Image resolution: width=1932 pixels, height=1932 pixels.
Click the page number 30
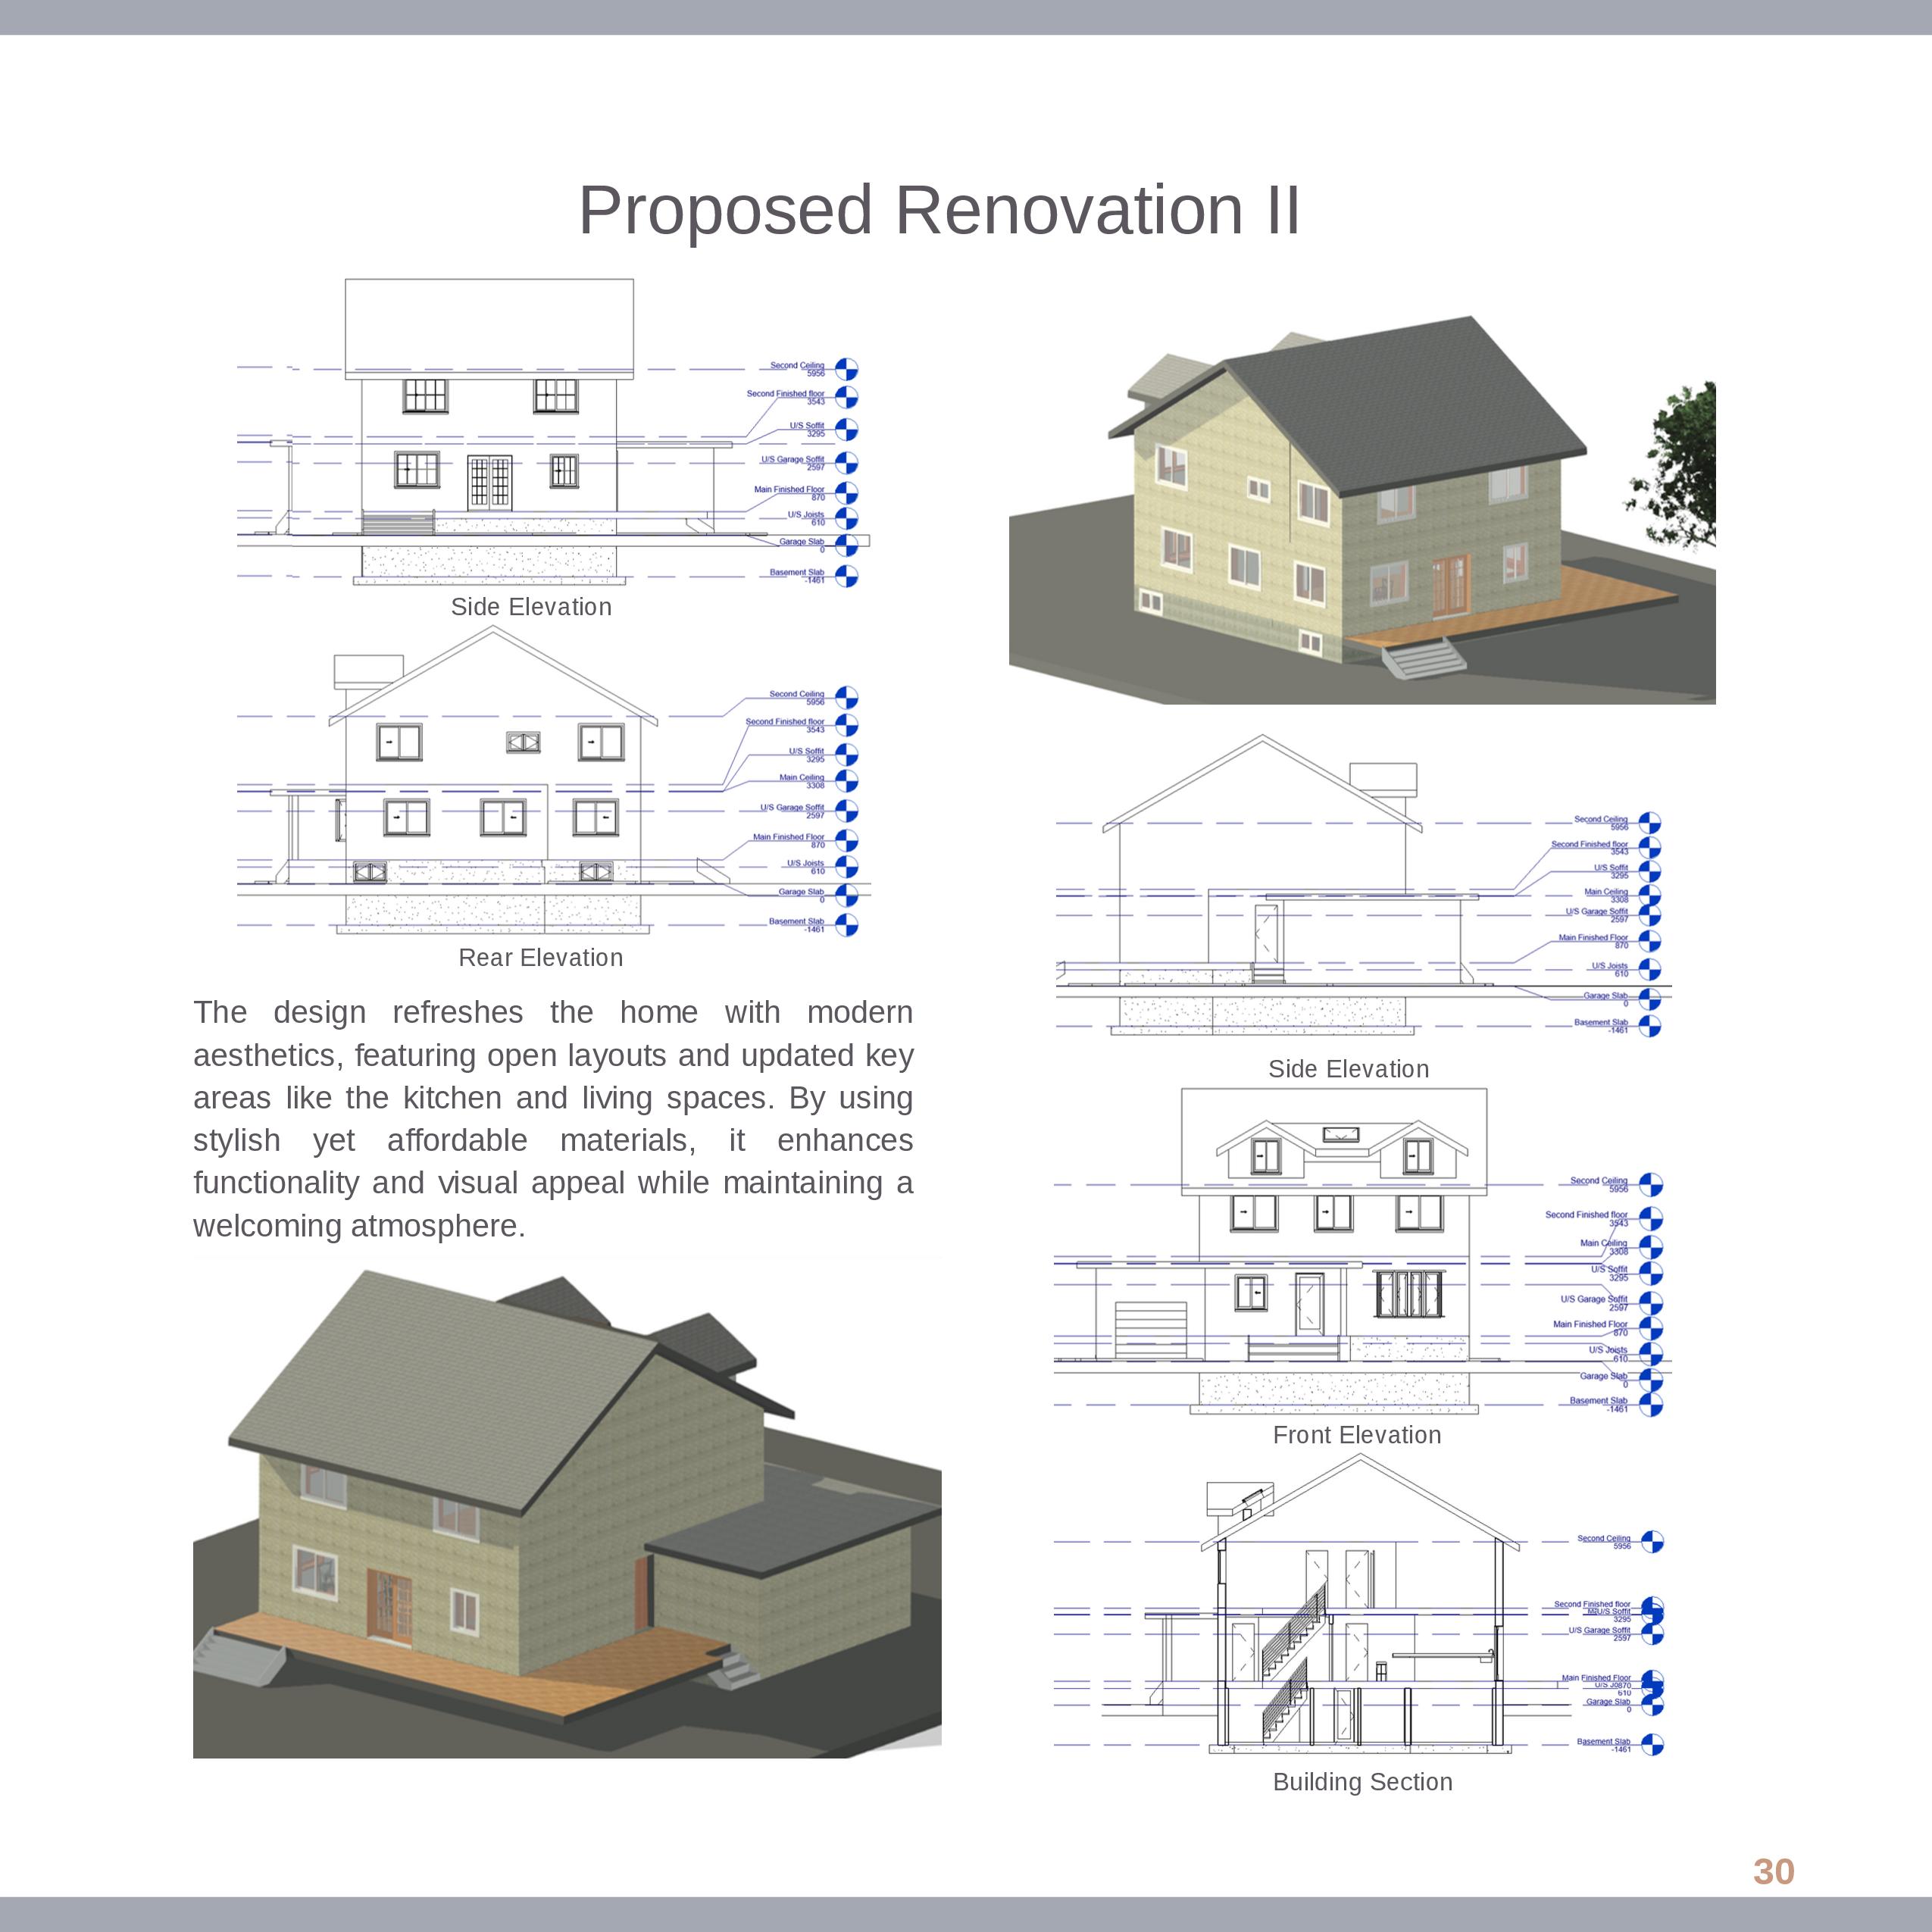[x=1773, y=1871]
